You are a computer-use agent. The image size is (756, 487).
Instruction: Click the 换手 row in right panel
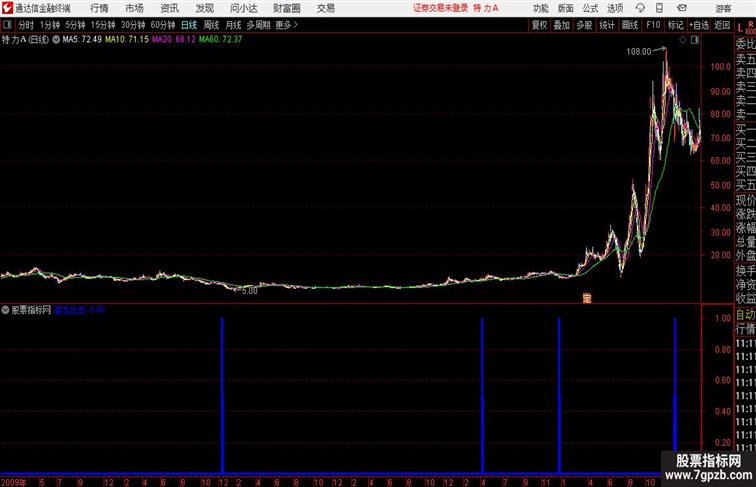745,271
